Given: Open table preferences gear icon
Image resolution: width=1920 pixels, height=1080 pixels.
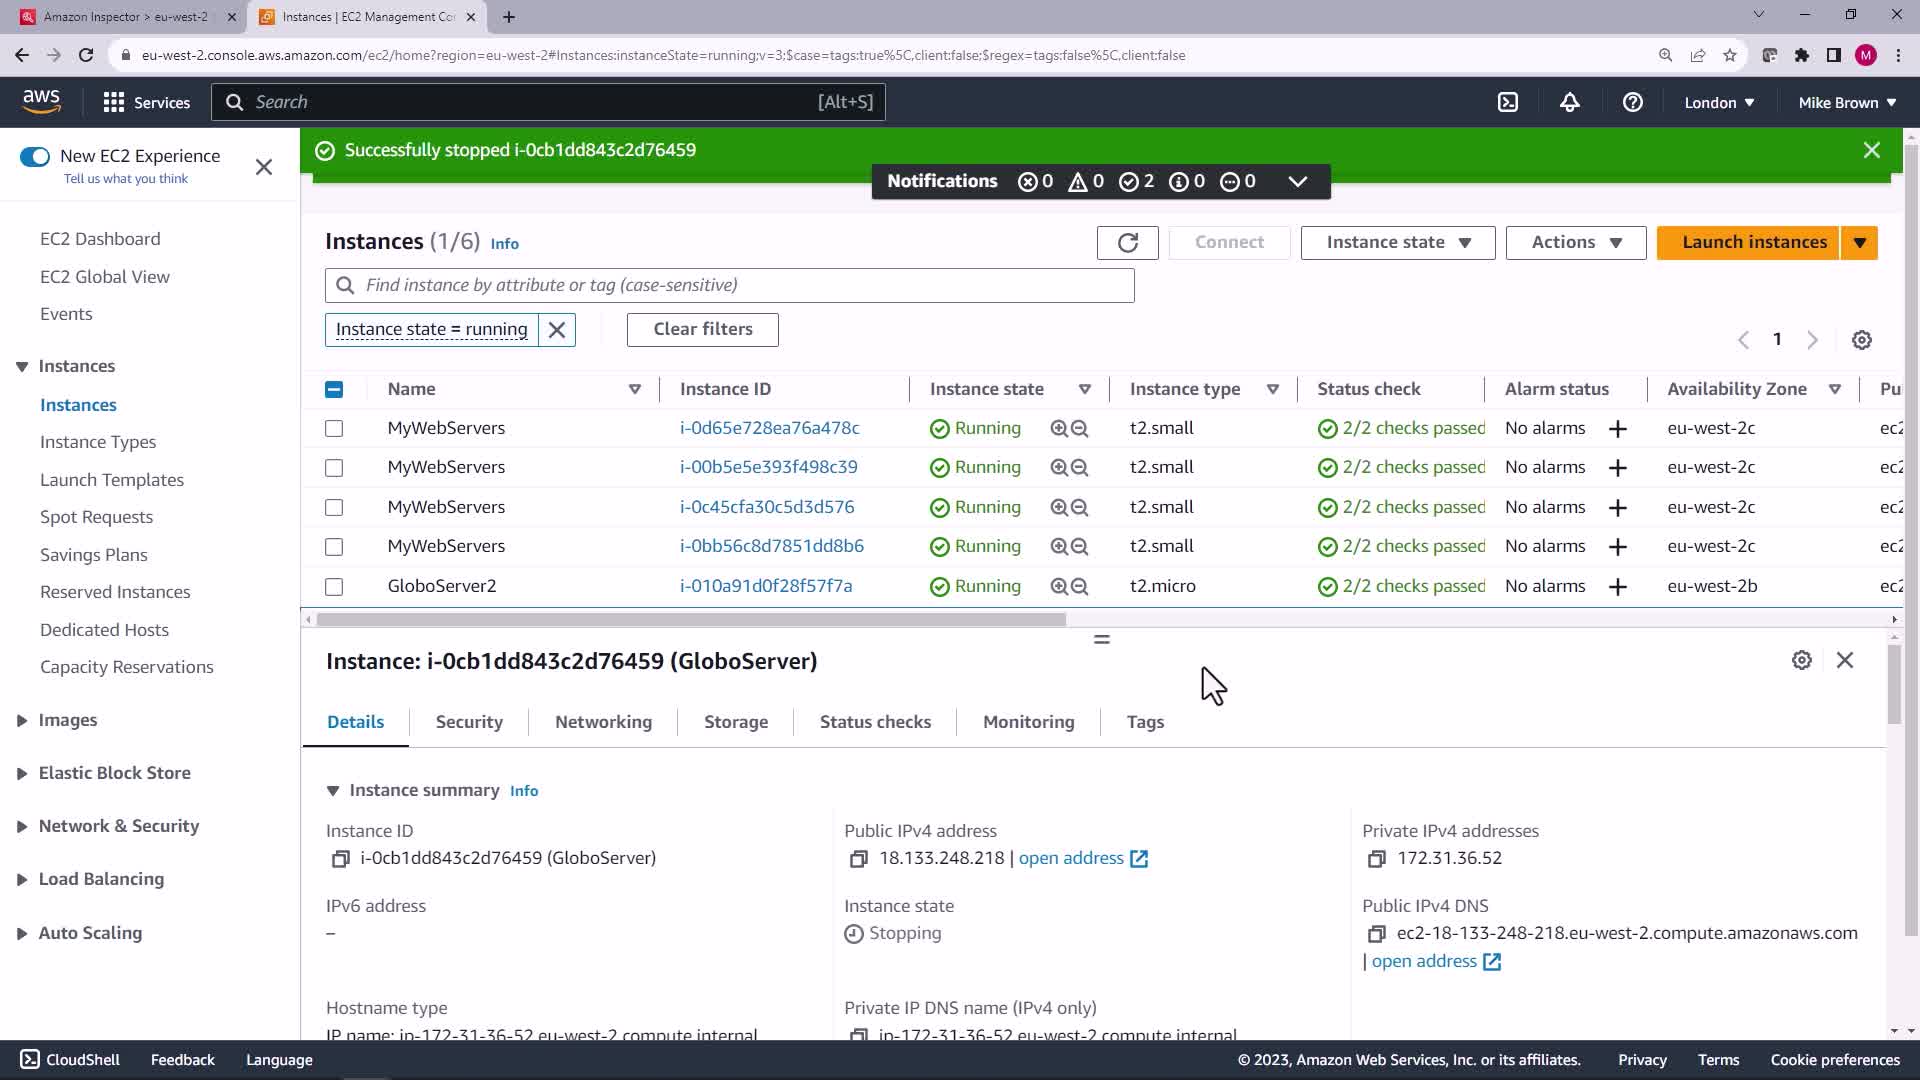Looking at the screenshot, I should [1861, 340].
